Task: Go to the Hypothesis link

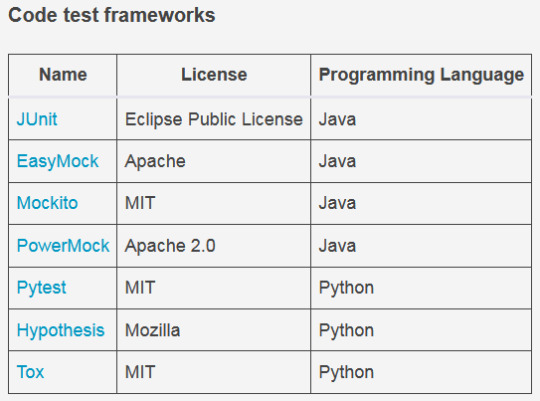Action: (x=61, y=330)
